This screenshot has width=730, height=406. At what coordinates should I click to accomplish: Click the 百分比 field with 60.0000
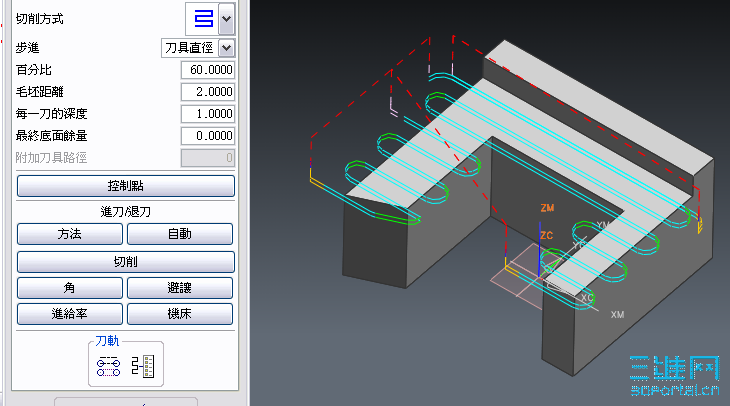208,70
